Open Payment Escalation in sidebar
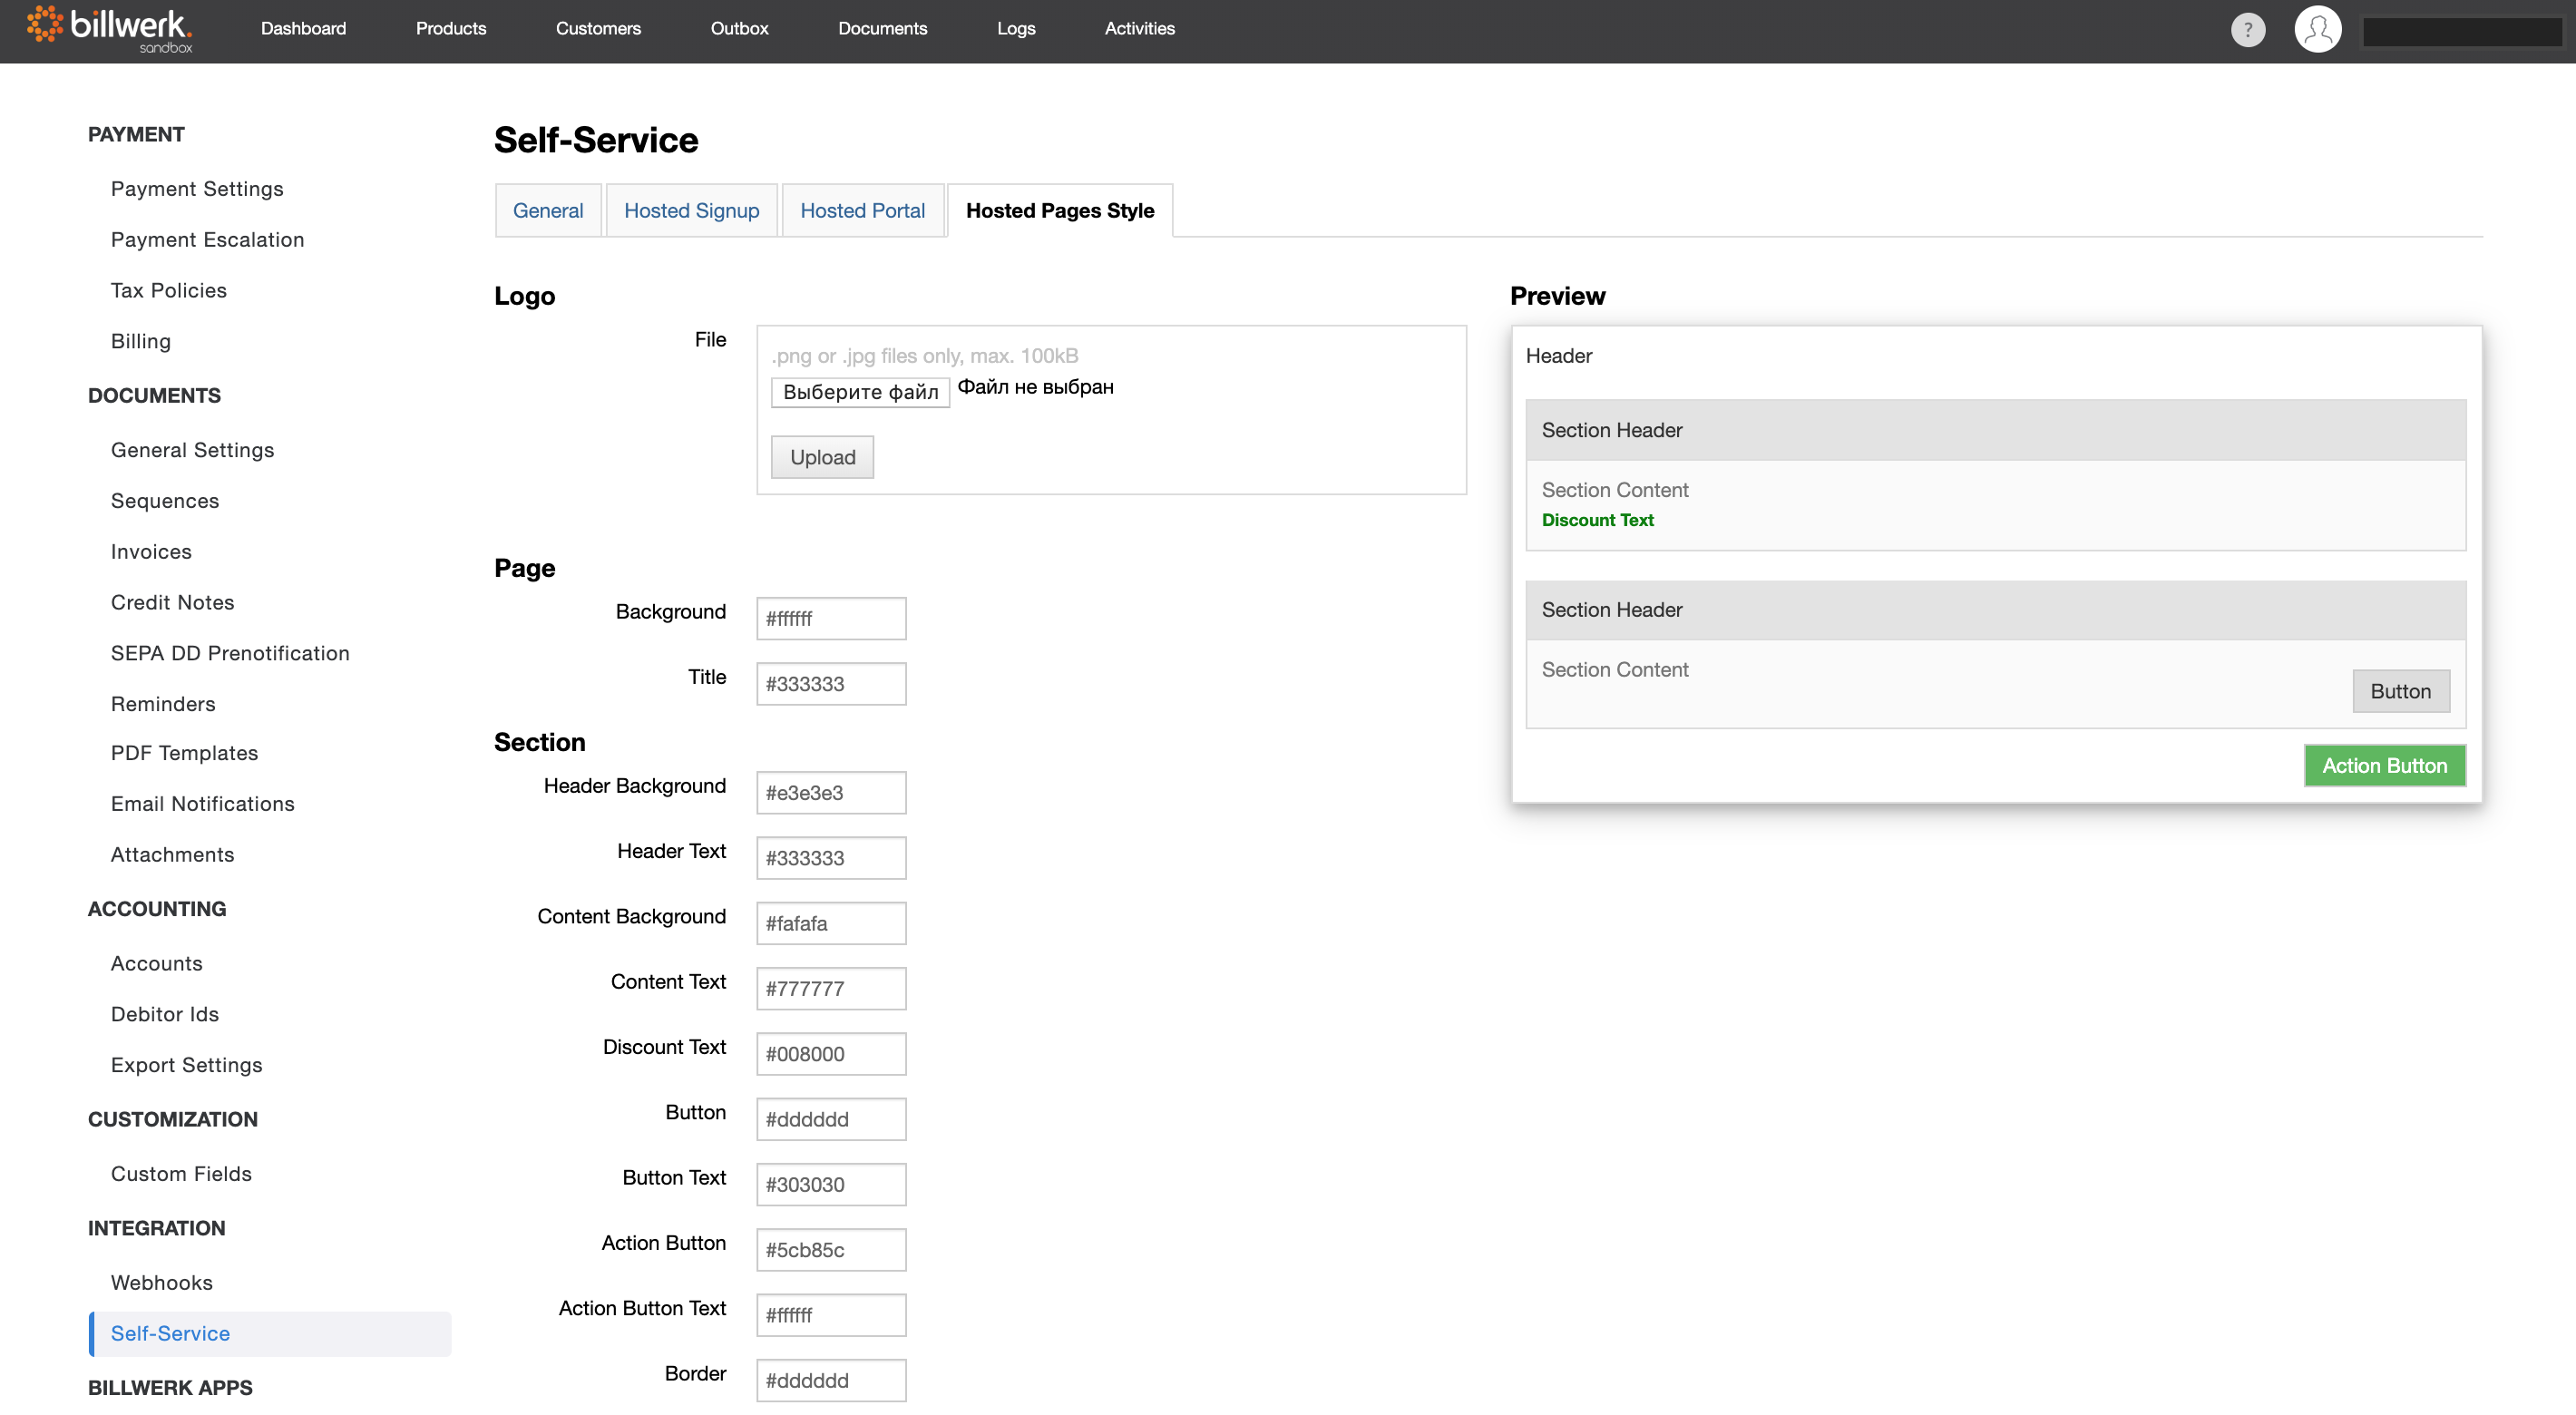The height and width of the screenshot is (1415, 2576). [x=207, y=239]
